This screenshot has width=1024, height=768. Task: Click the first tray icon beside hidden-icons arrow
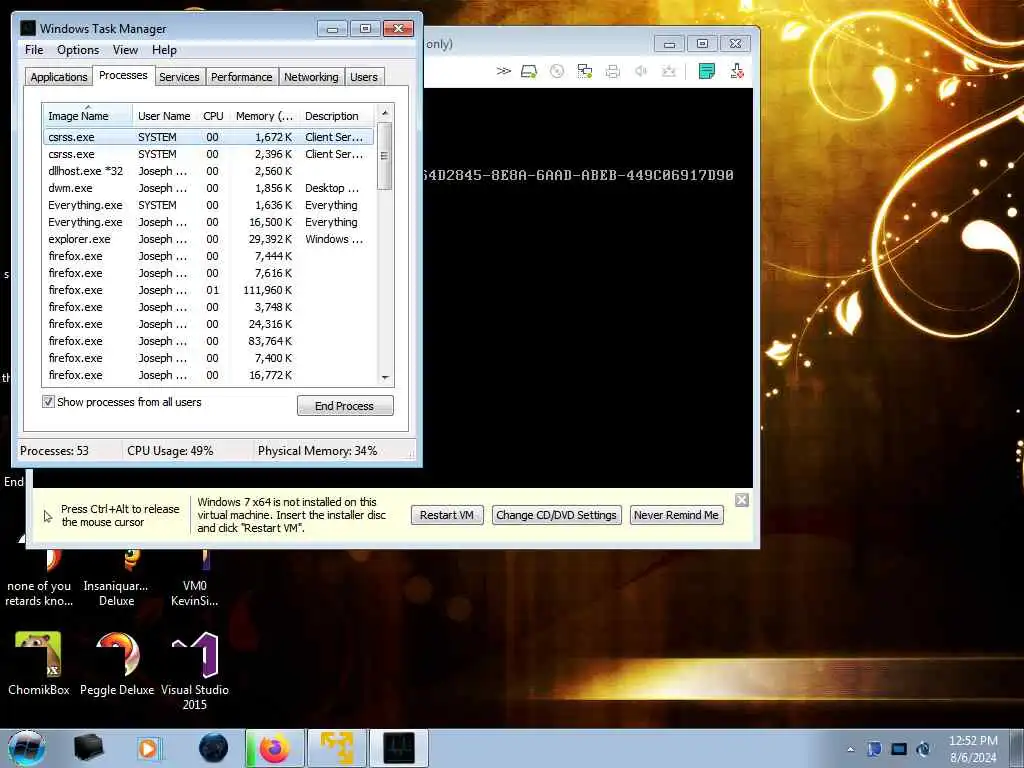pyautogui.click(x=874, y=749)
